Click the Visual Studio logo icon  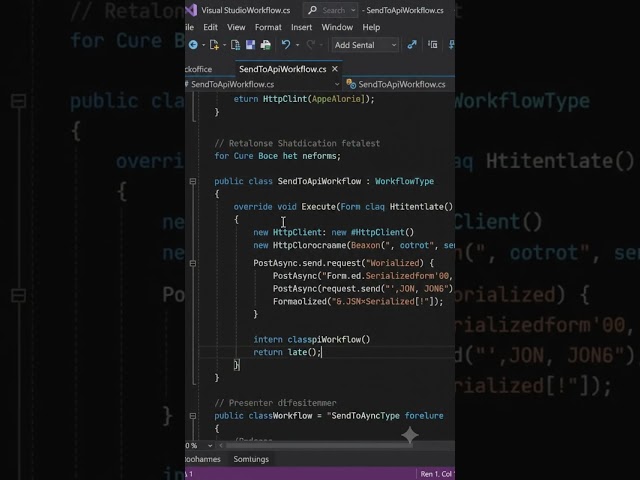click(191, 10)
